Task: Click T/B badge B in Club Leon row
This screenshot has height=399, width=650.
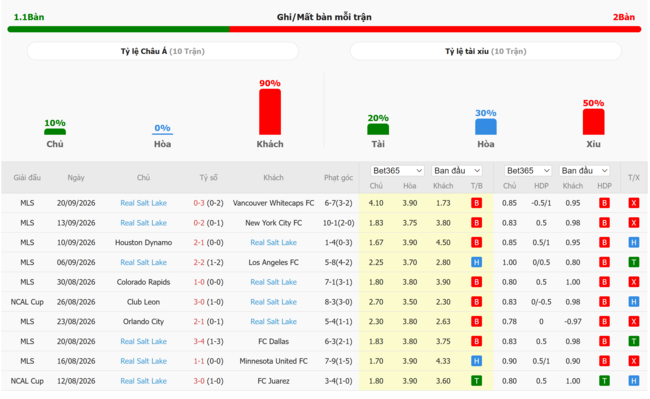Action: pos(476,302)
